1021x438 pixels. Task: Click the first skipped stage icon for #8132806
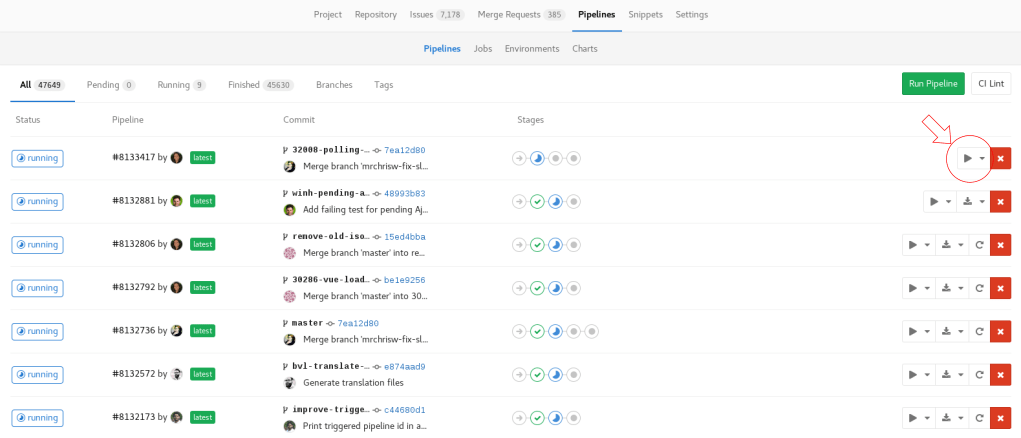click(x=519, y=245)
